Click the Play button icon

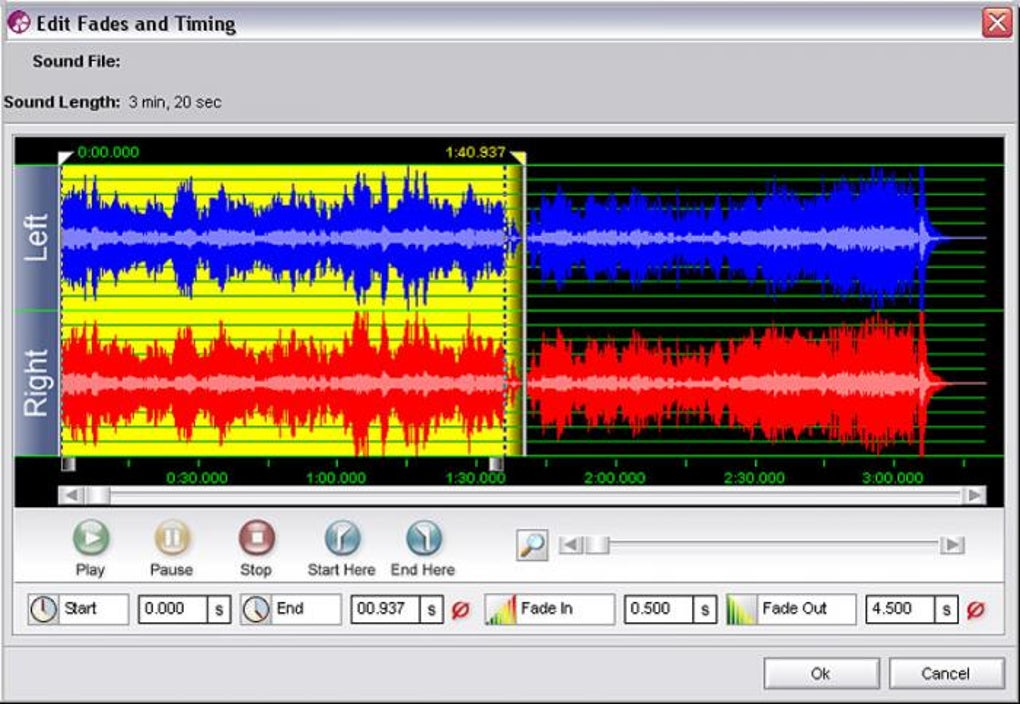click(91, 537)
